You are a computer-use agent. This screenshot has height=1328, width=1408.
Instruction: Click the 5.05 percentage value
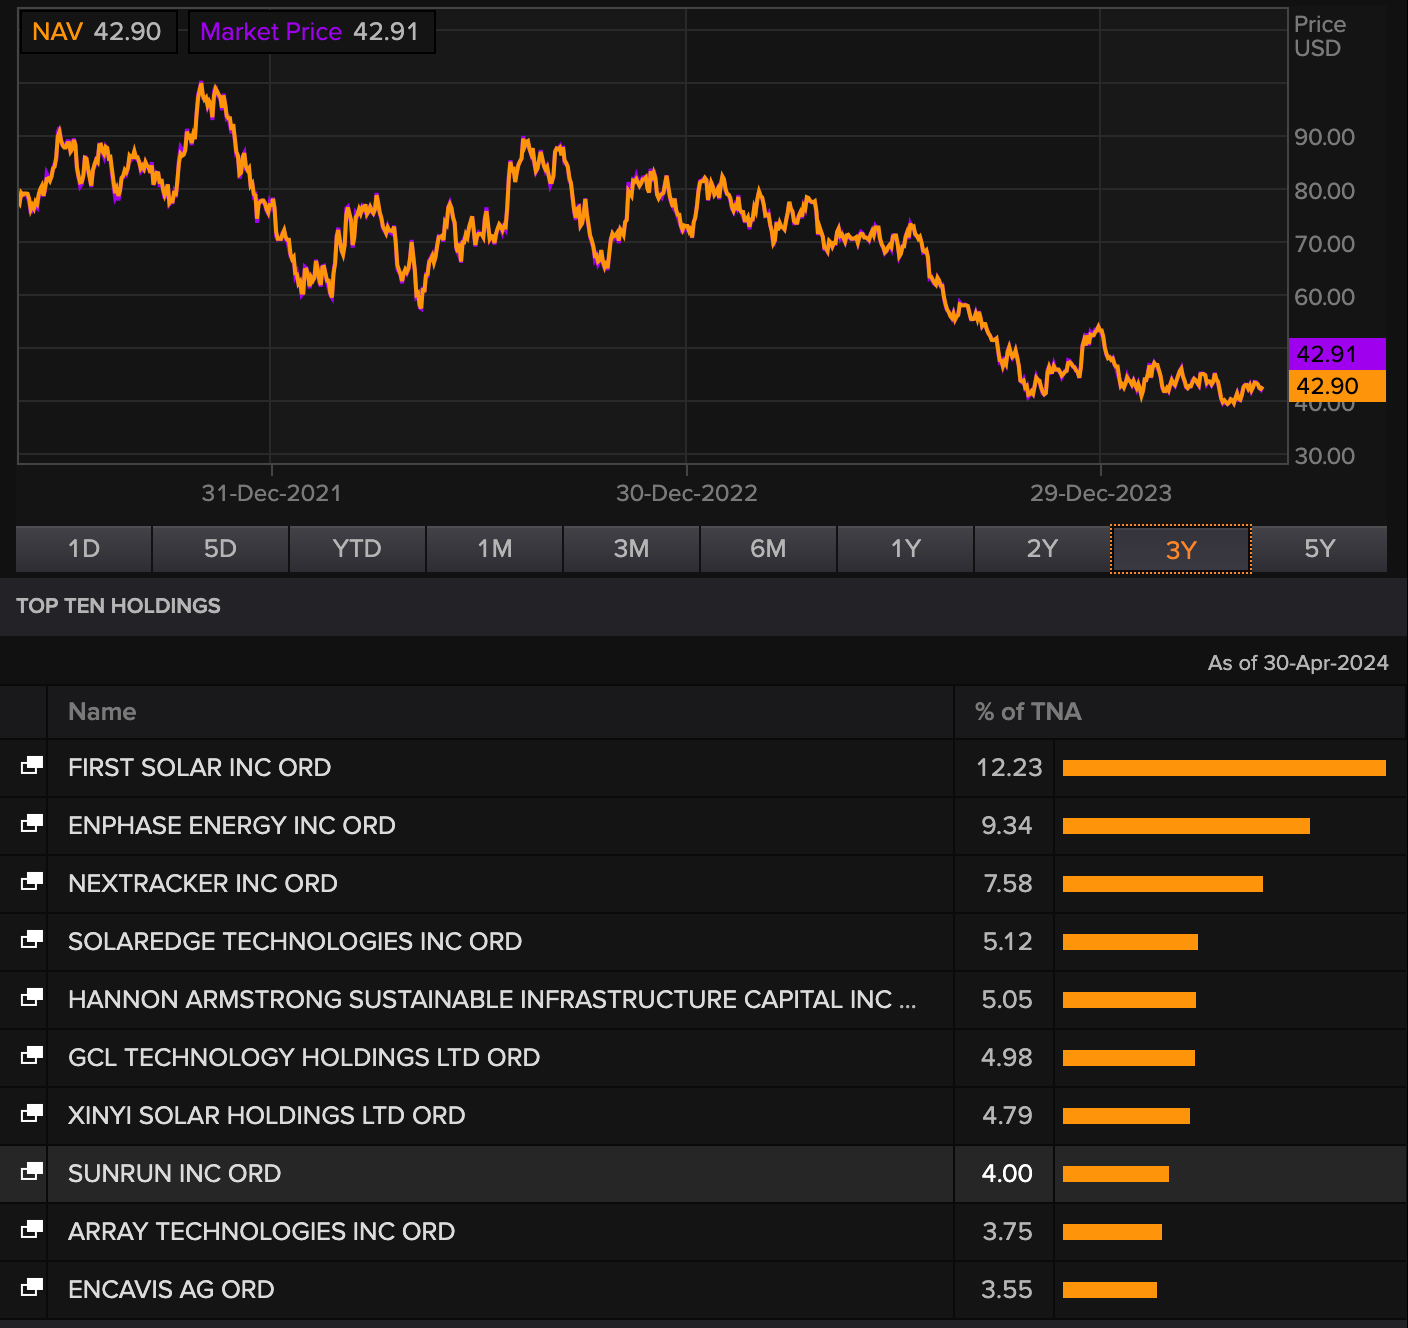tap(1007, 999)
